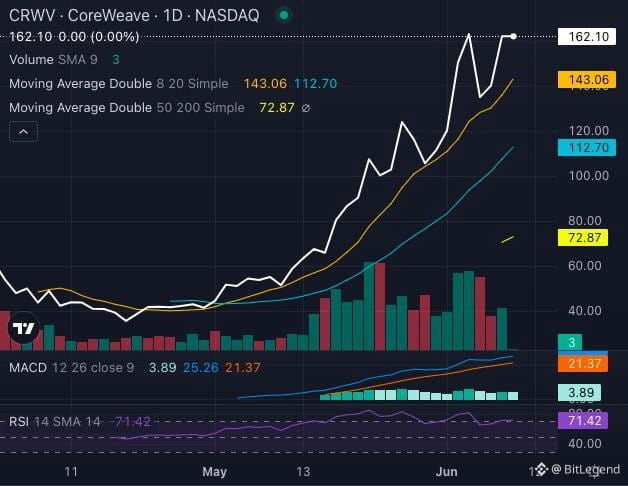Click the 3.89 MACD histogram tag
The height and width of the screenshot is (486, 628).
(579, 393)
